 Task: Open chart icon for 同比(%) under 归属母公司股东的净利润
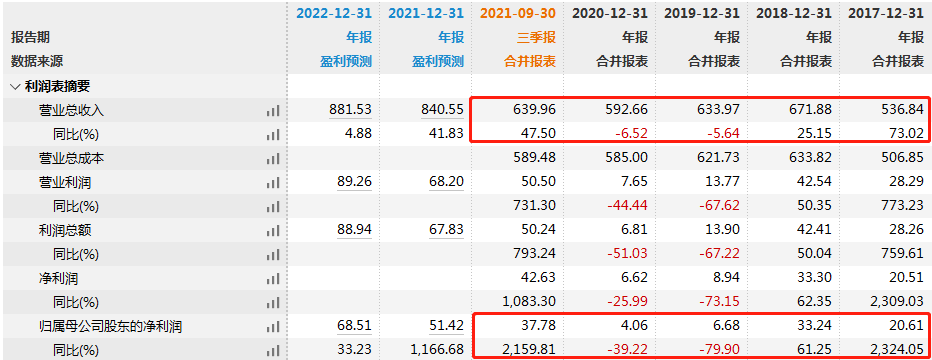pyautogui.click(x=273, y=350)
